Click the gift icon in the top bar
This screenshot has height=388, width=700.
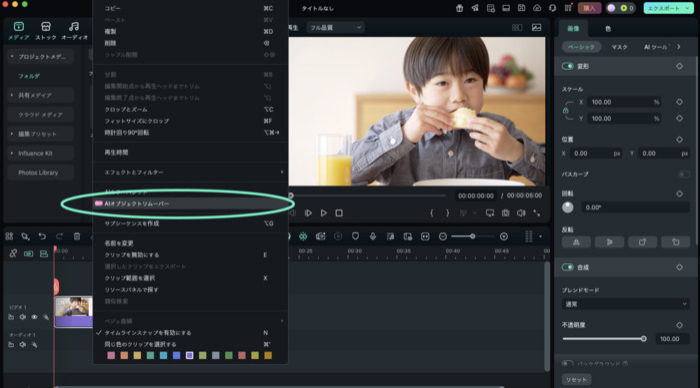point(459,8)
